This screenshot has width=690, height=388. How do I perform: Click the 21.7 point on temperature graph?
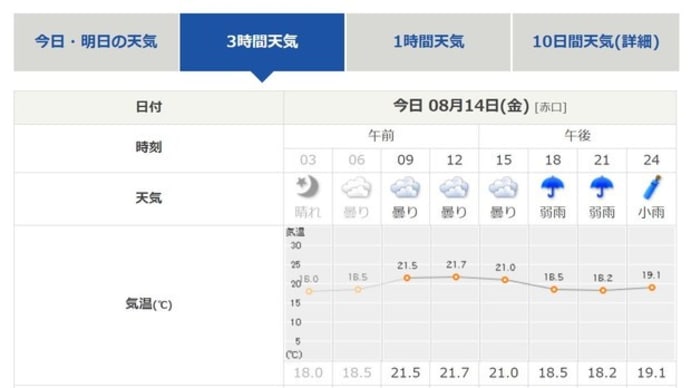click(456, 277)
